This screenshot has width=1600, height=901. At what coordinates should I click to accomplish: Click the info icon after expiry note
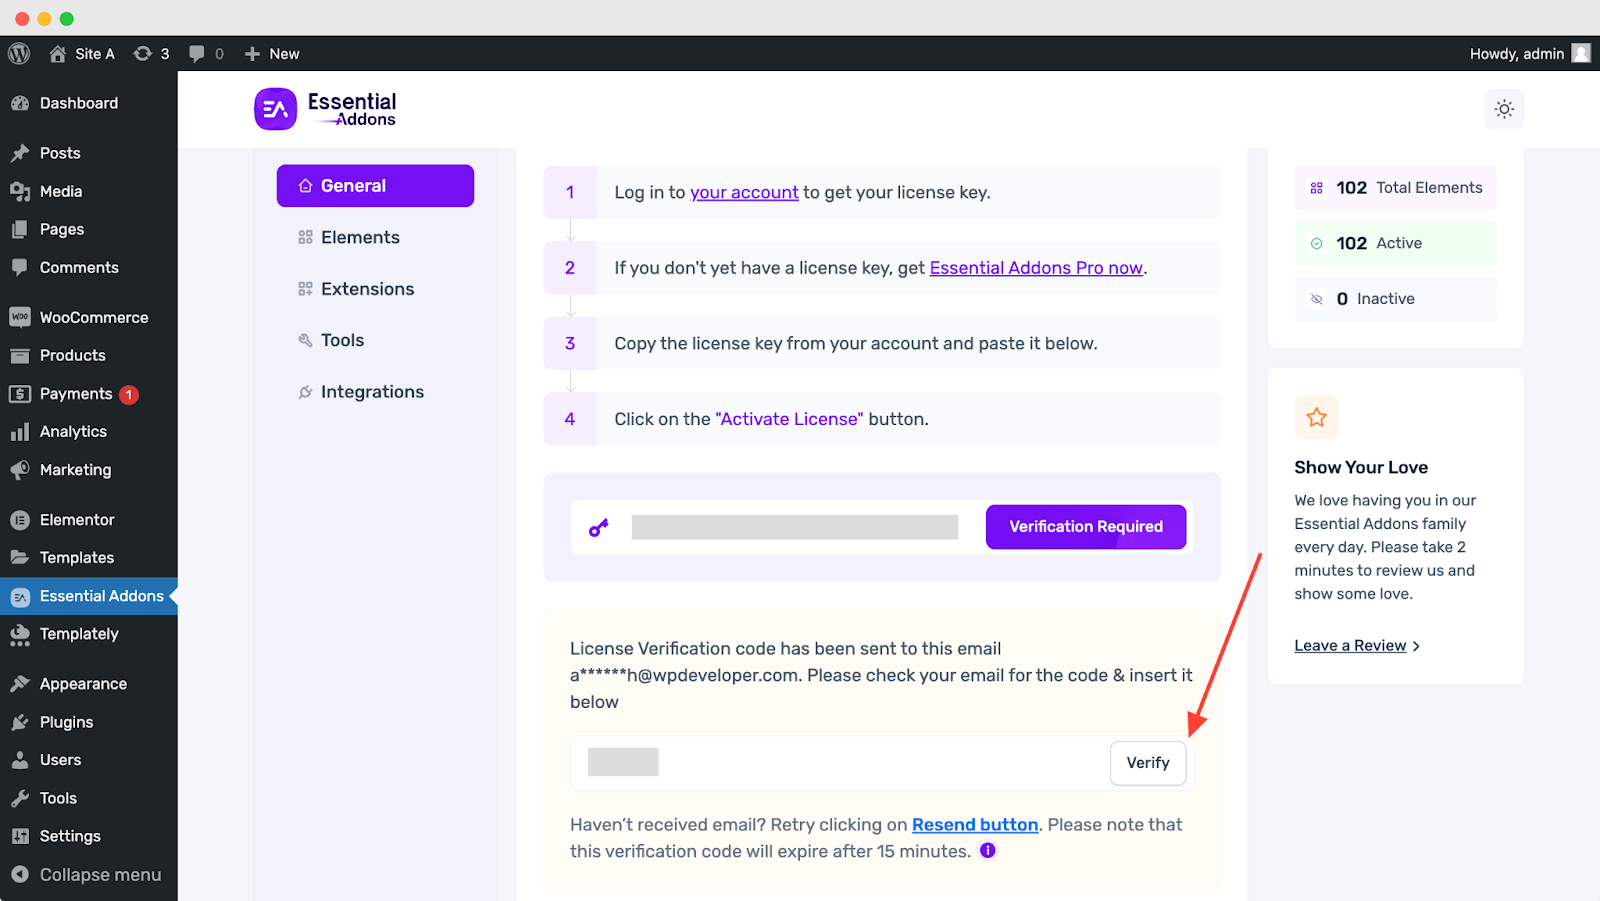point(988,851)
